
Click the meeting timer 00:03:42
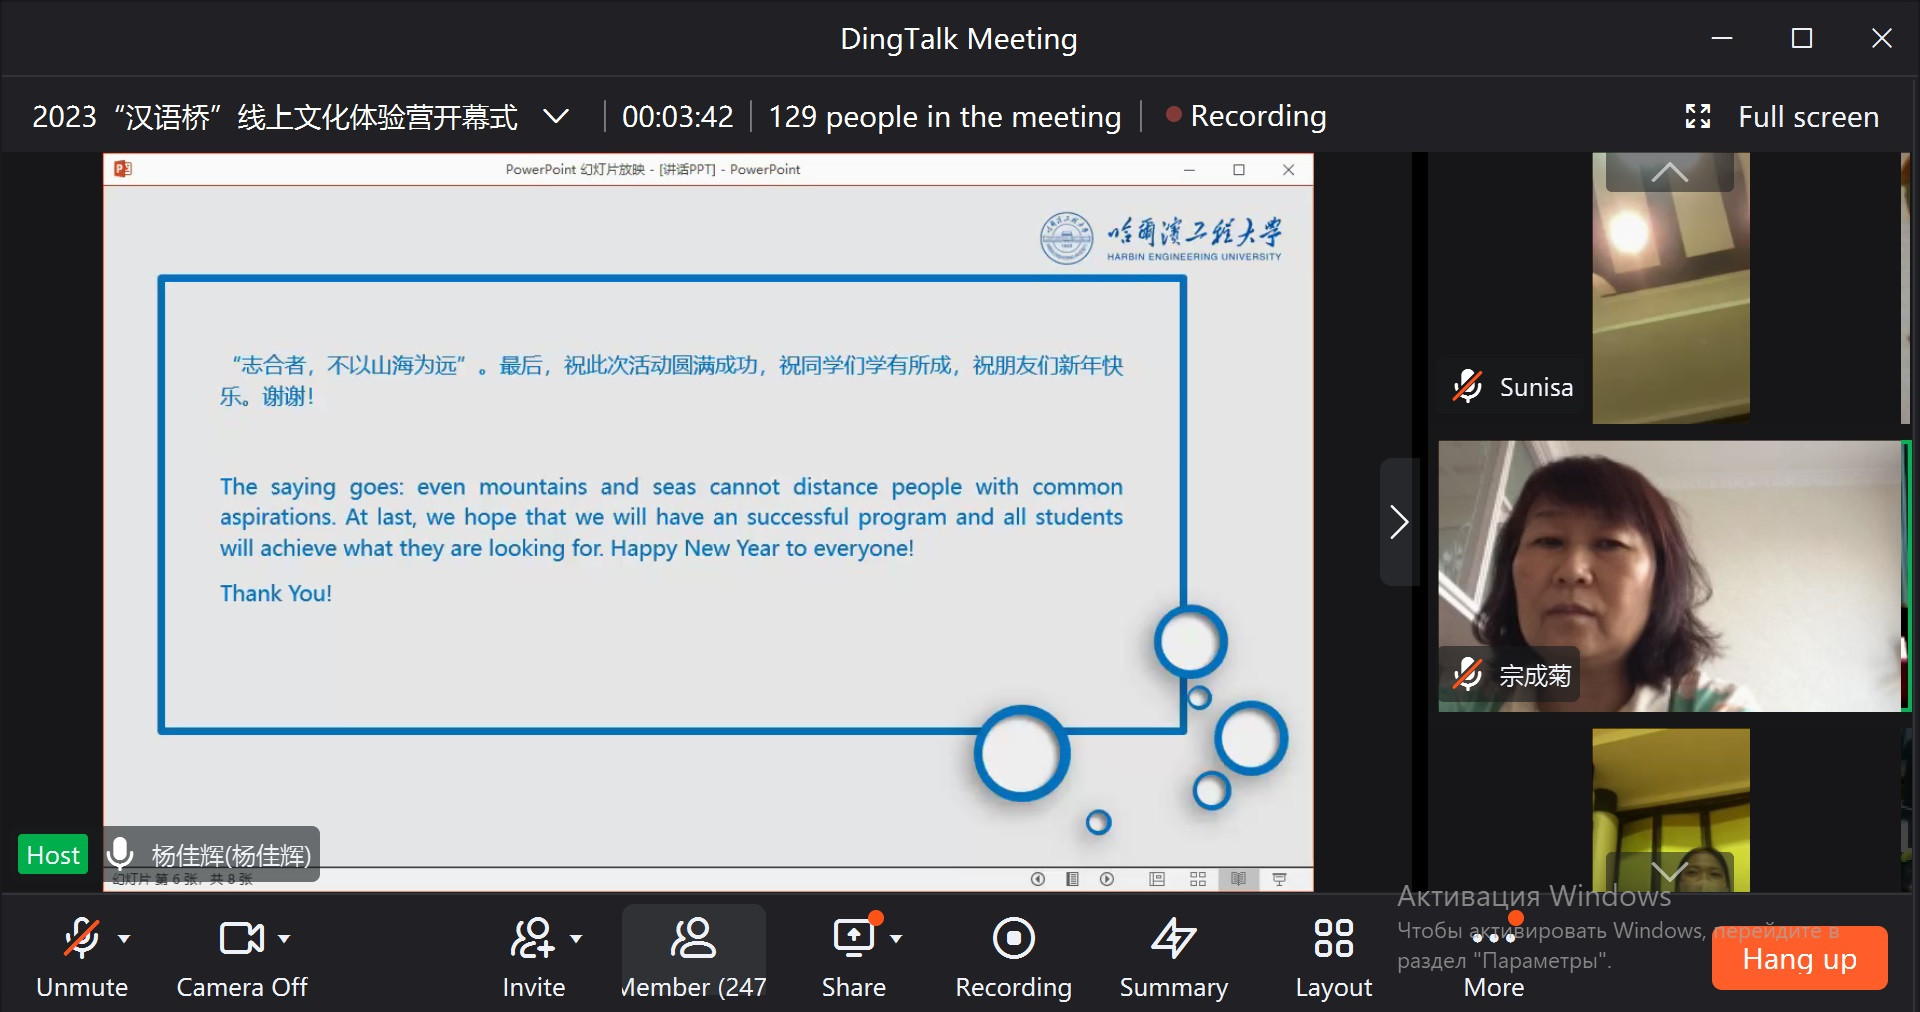tap(678, 117)
